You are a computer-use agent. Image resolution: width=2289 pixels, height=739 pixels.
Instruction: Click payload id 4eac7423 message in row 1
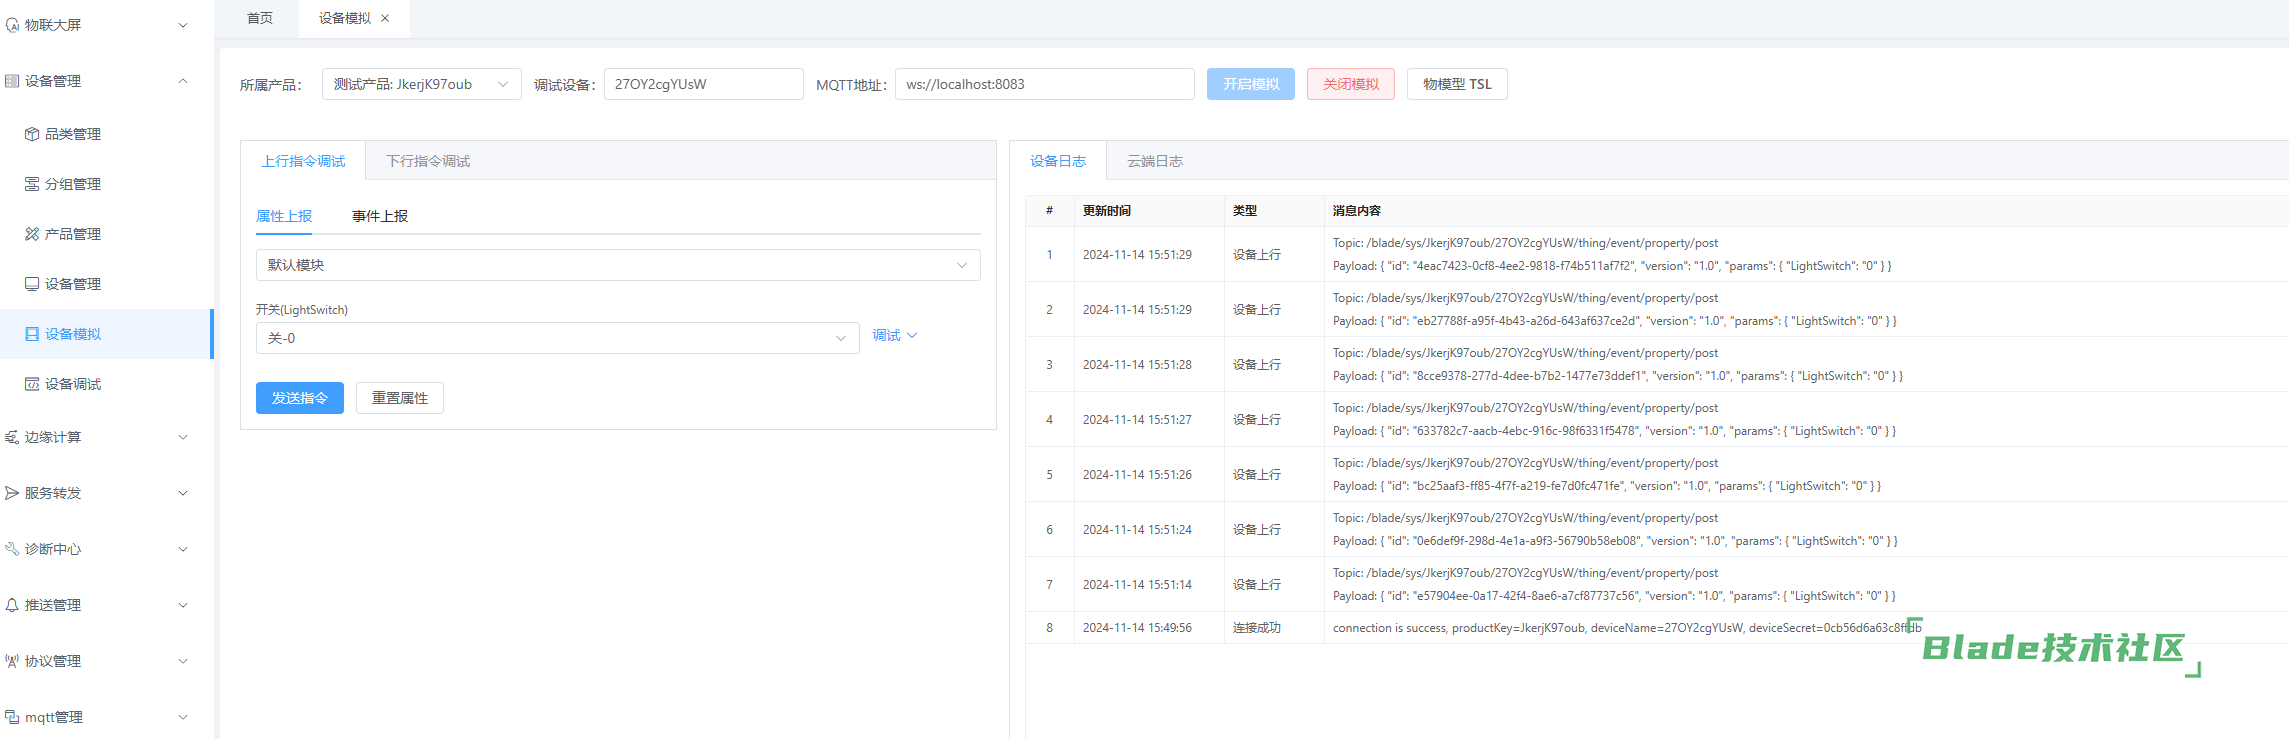(1612, 266)
